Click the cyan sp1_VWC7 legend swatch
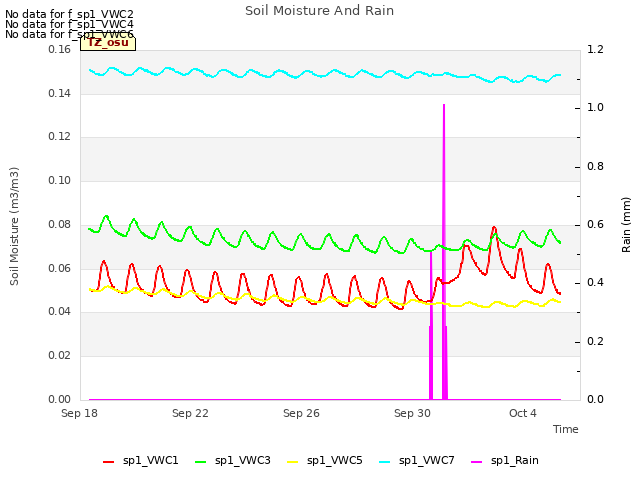 385,462
